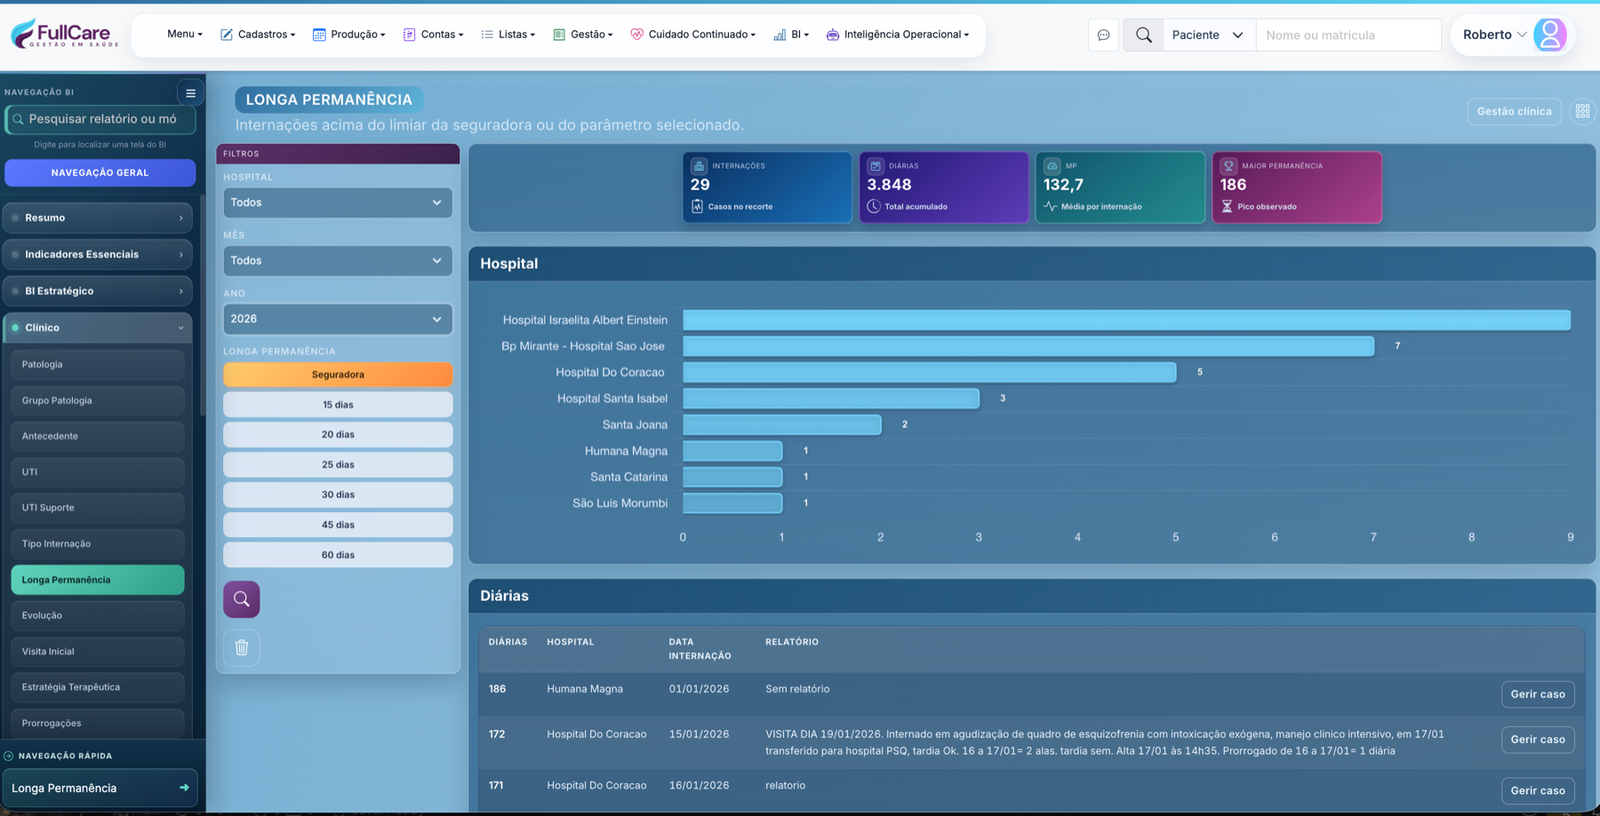Open the Estratégia Terapêutica report
Viewport: 1600px width, 816px height.
pos(97,688)
